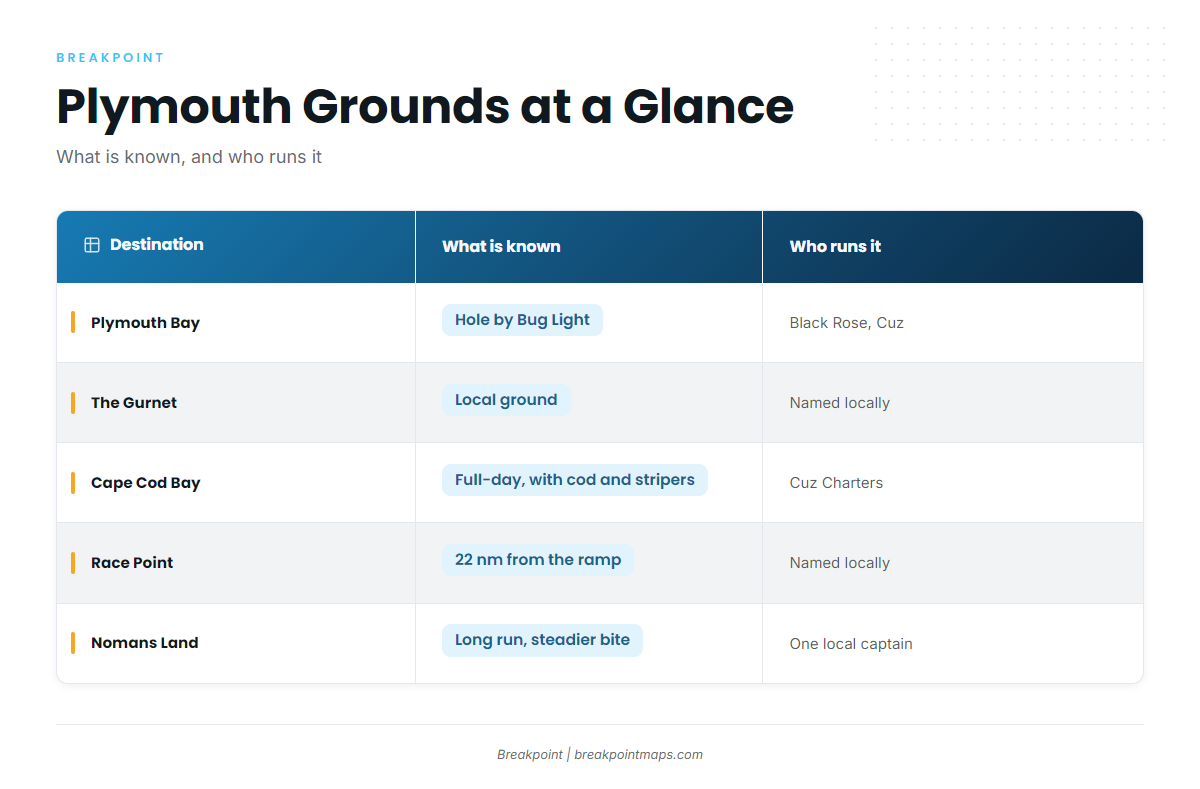Click the Long run, steadier bite tag
This screenshot has height=789, width=1200.
[542, 640]
